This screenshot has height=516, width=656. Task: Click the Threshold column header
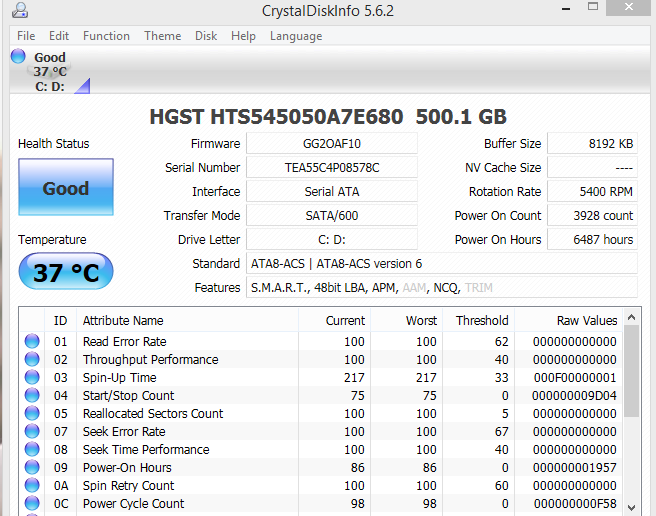tap(479, 321)
